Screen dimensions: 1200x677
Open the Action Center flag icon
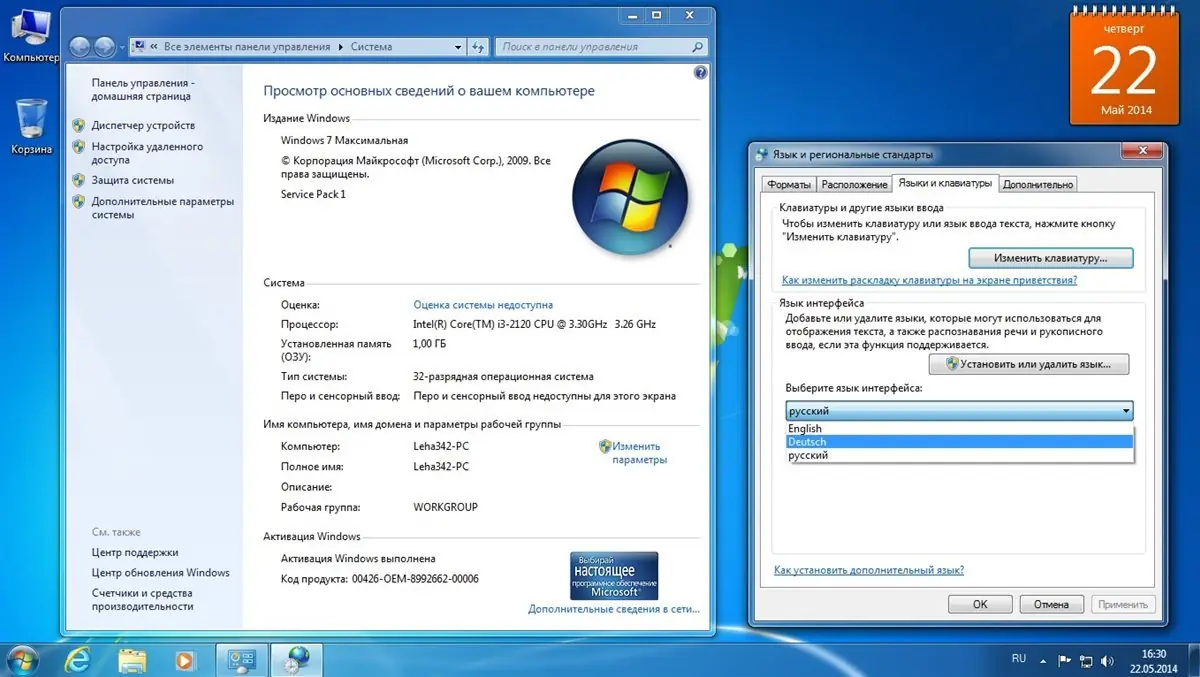point(1065,660)
